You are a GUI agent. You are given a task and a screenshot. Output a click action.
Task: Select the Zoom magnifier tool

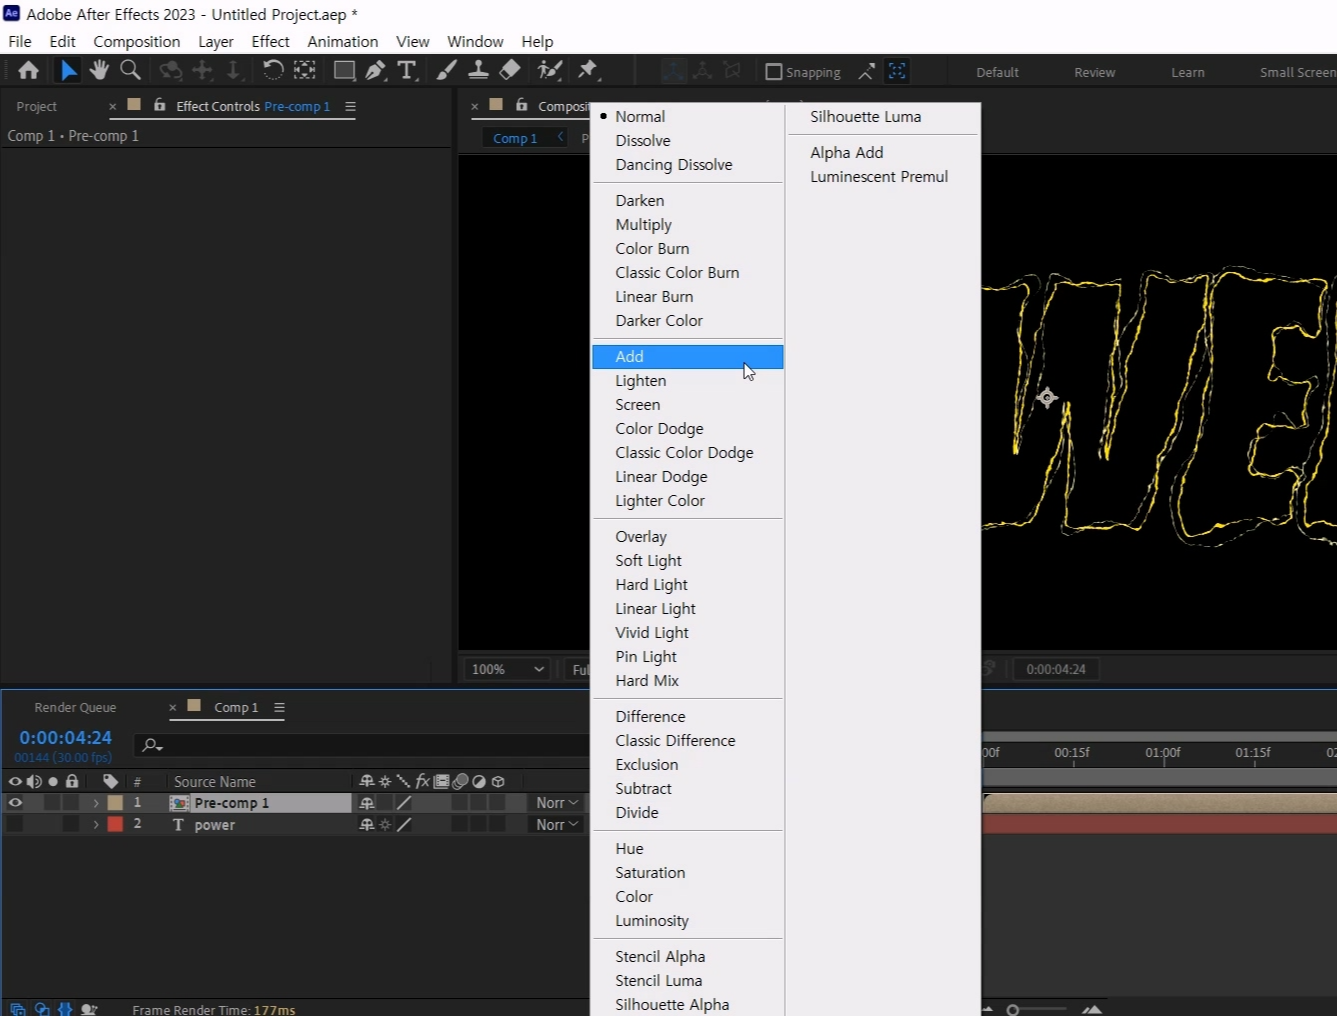tap(130, 70)
